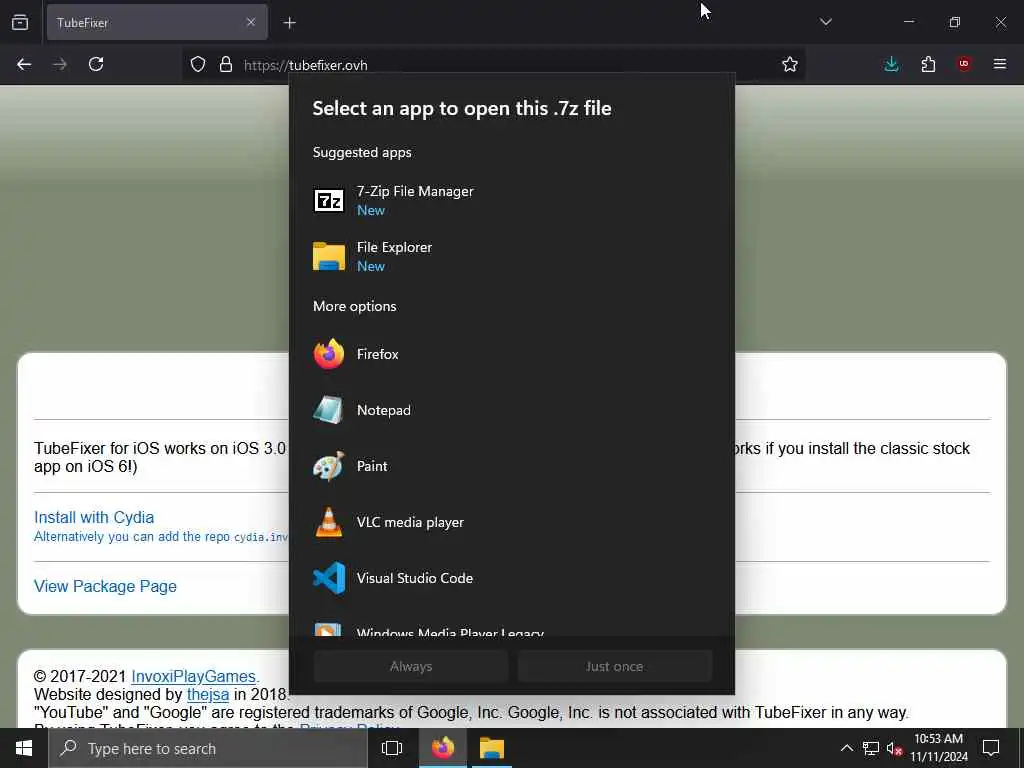The height and width of the screenshot is (768, 1024).
Task: Choose 7-Zip File Manager to open the file
Action: tap(512, 200)
